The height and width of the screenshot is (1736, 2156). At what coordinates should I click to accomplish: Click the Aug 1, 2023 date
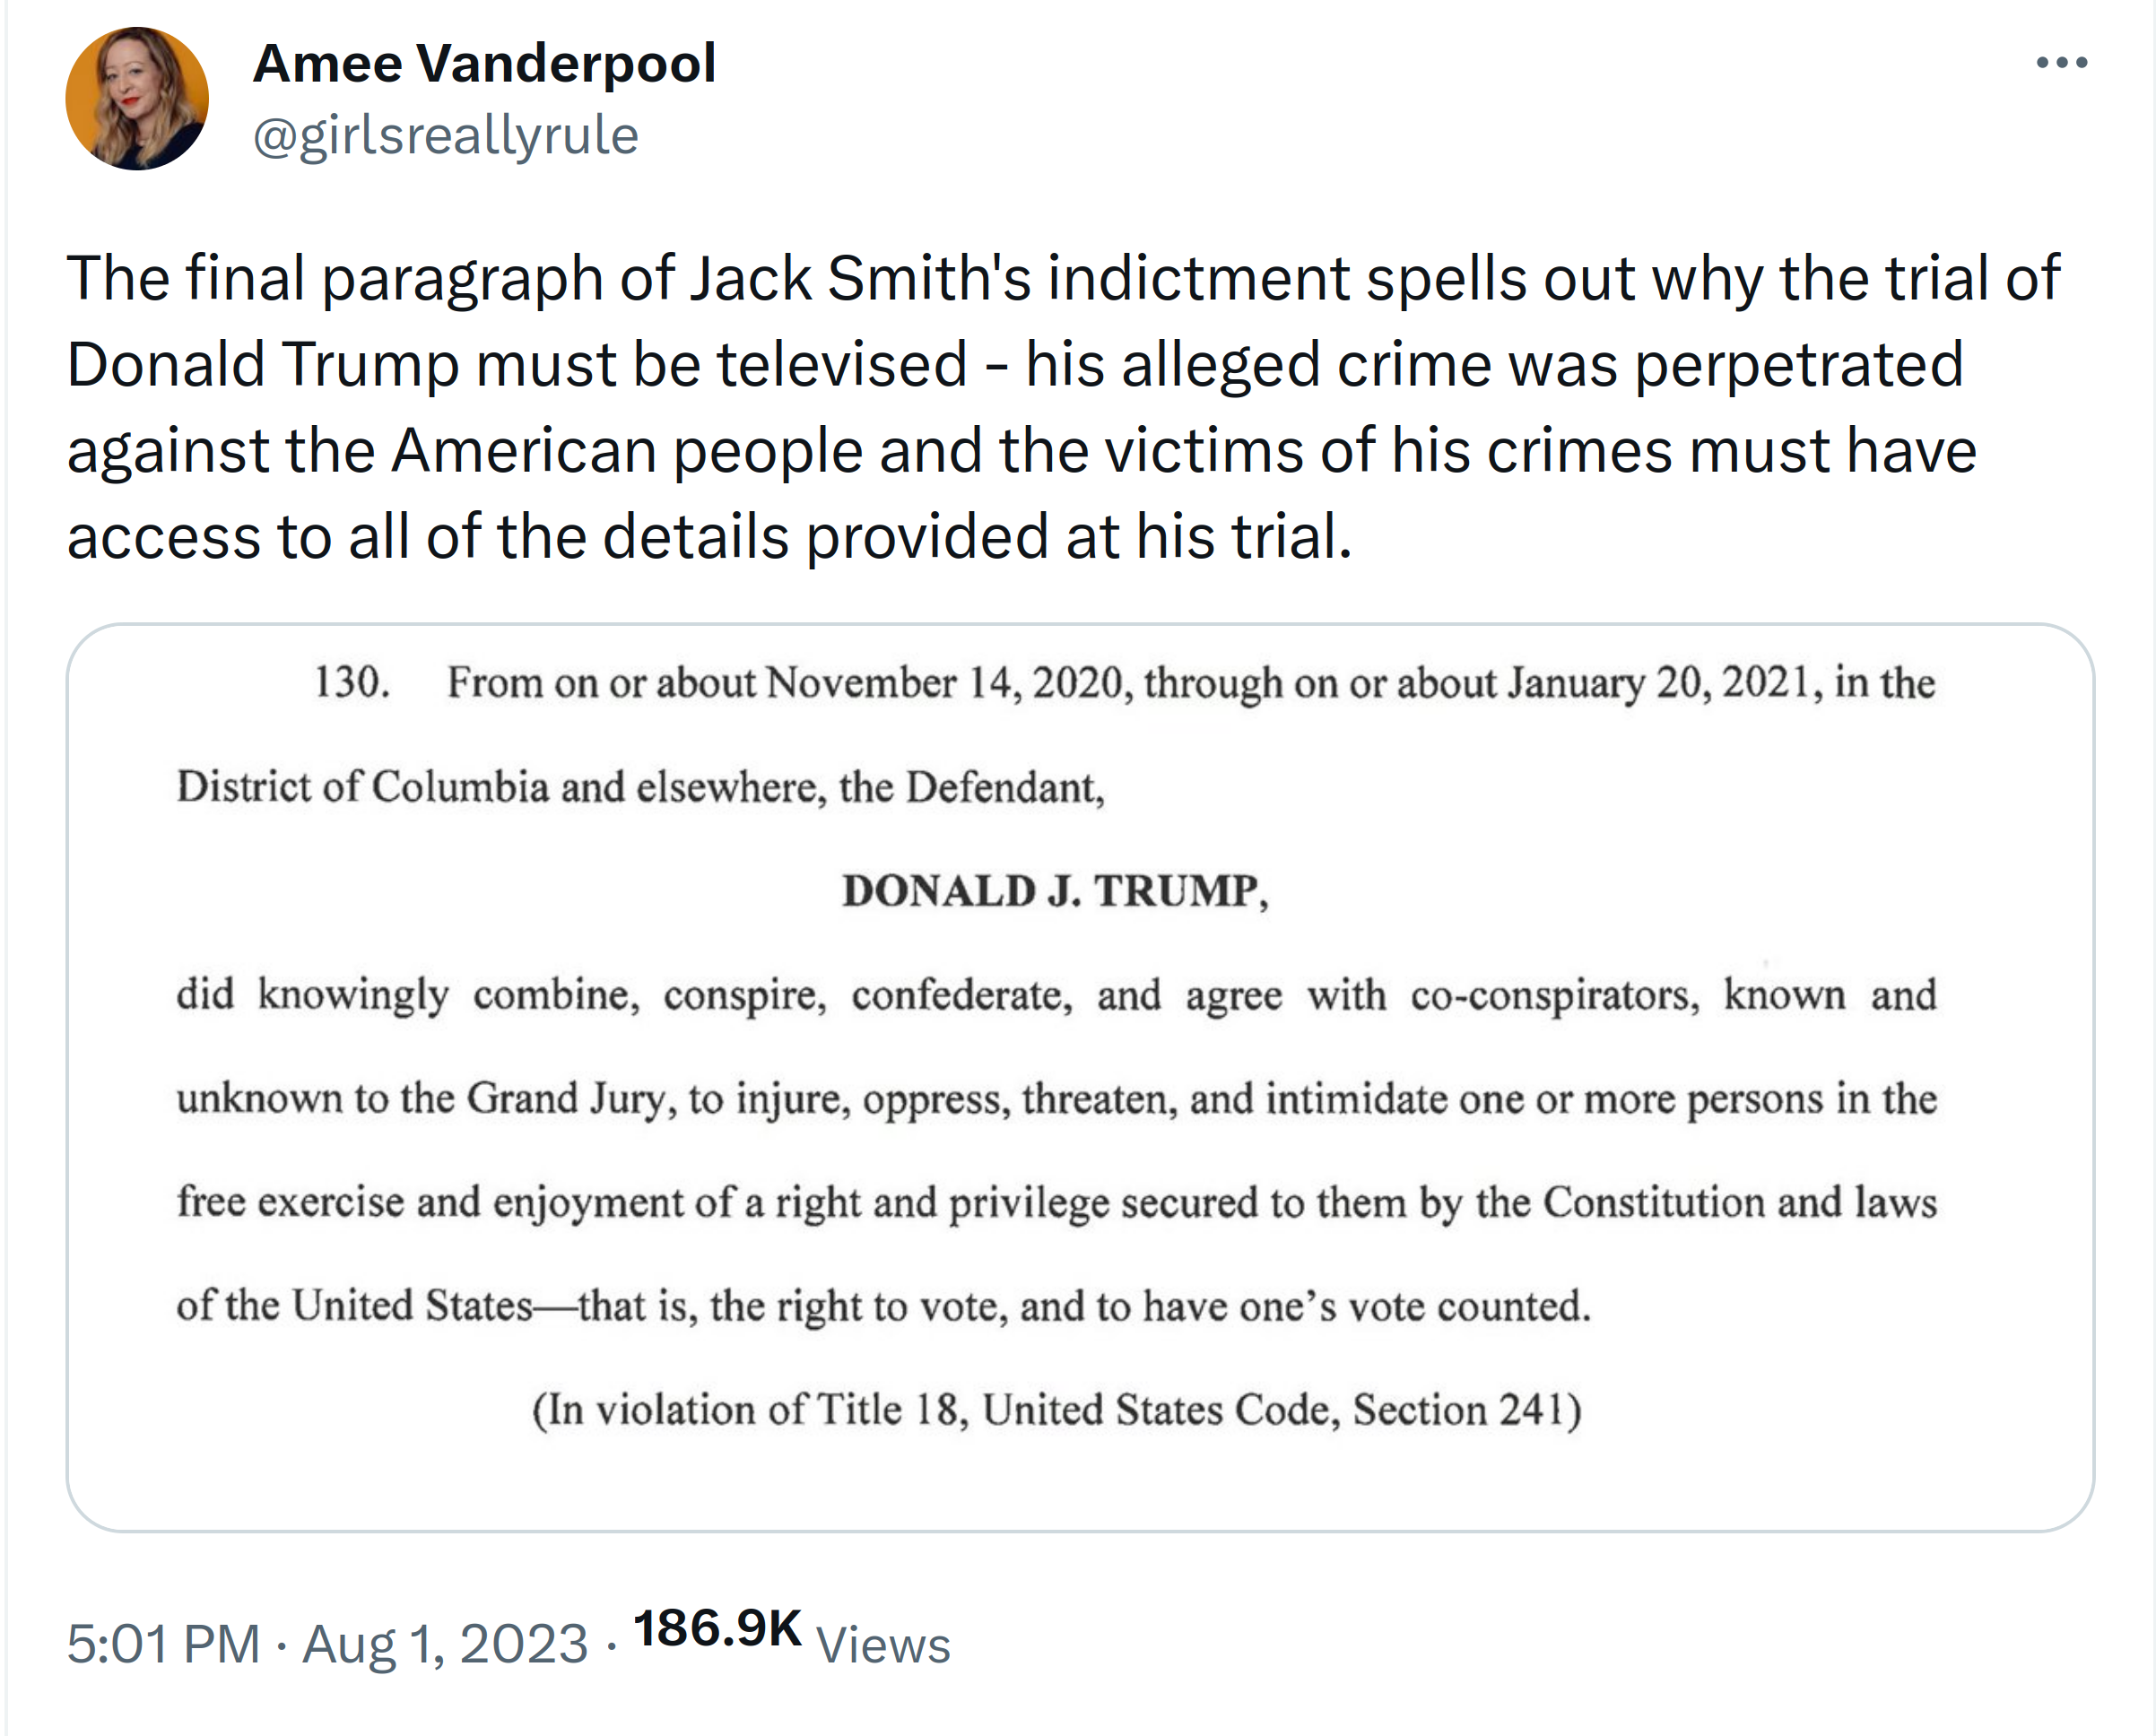coord(445,1645)
